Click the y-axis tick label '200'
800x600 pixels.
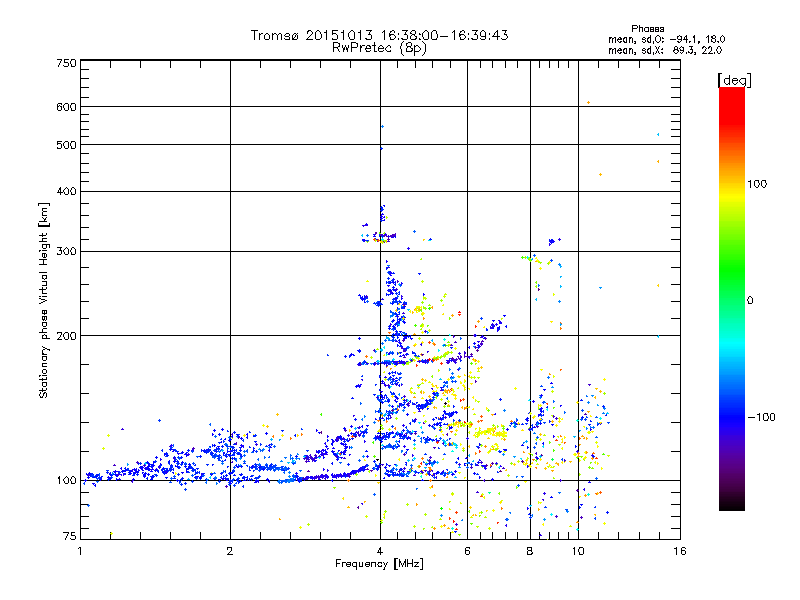tap(66, 336)
